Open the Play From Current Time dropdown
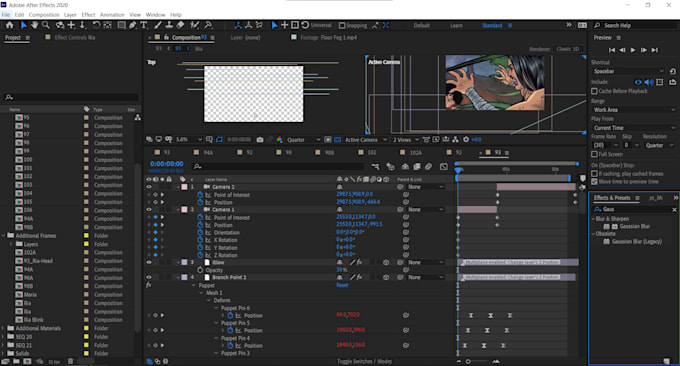 [634, 128]
